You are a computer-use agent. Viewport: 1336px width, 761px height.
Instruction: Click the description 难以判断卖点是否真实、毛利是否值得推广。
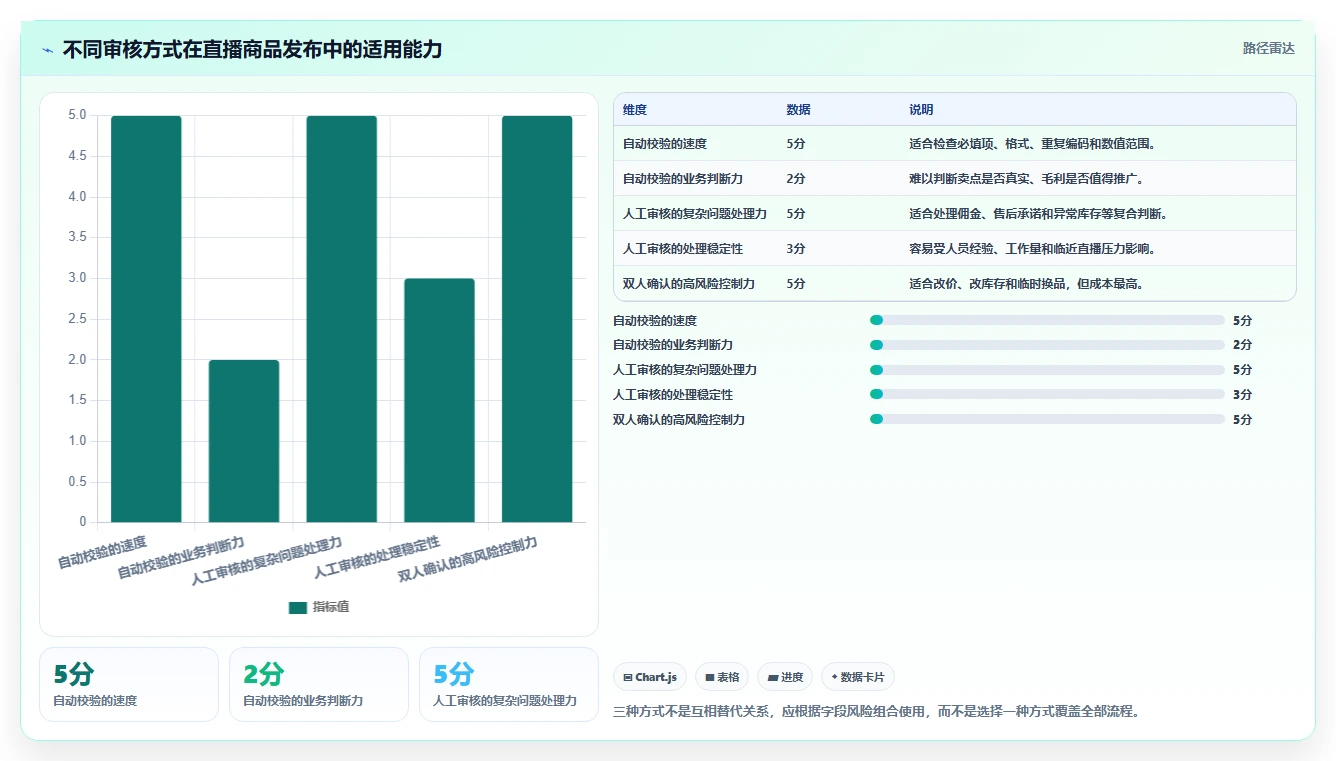point(1027,179)
